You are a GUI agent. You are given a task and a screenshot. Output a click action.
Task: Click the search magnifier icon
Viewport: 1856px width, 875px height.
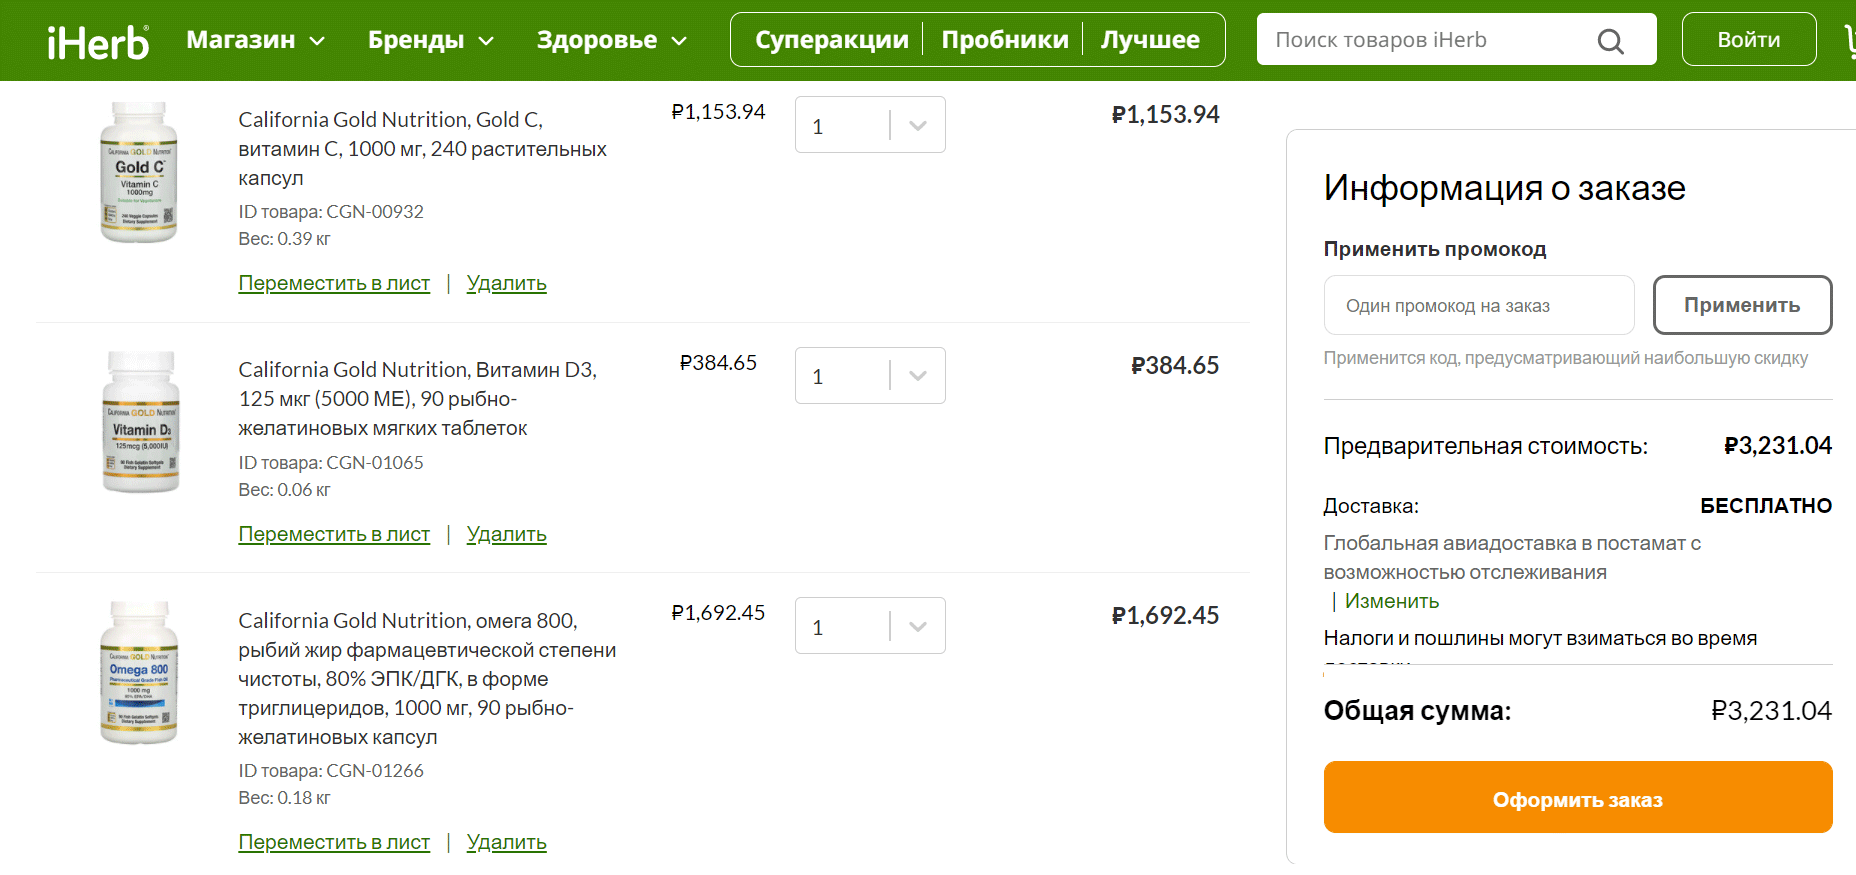[x=1610, y=41]
